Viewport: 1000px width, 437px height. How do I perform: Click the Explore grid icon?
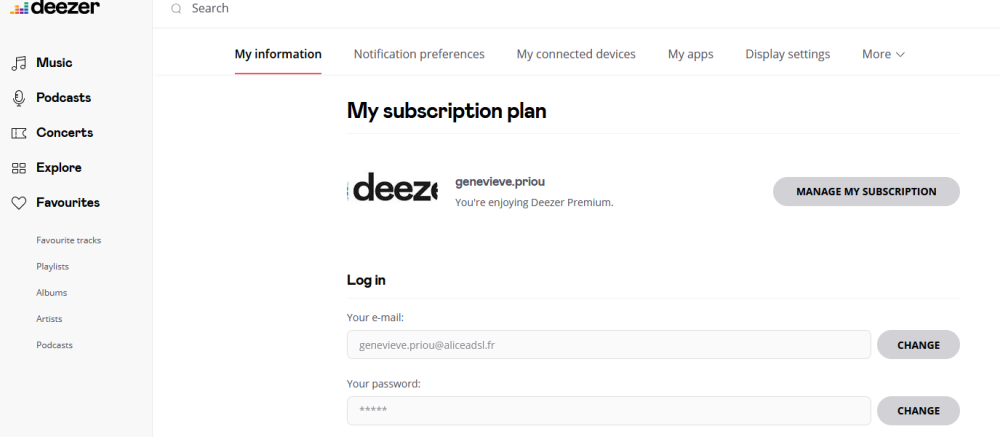pyautogui.click(x=18, y=168)
